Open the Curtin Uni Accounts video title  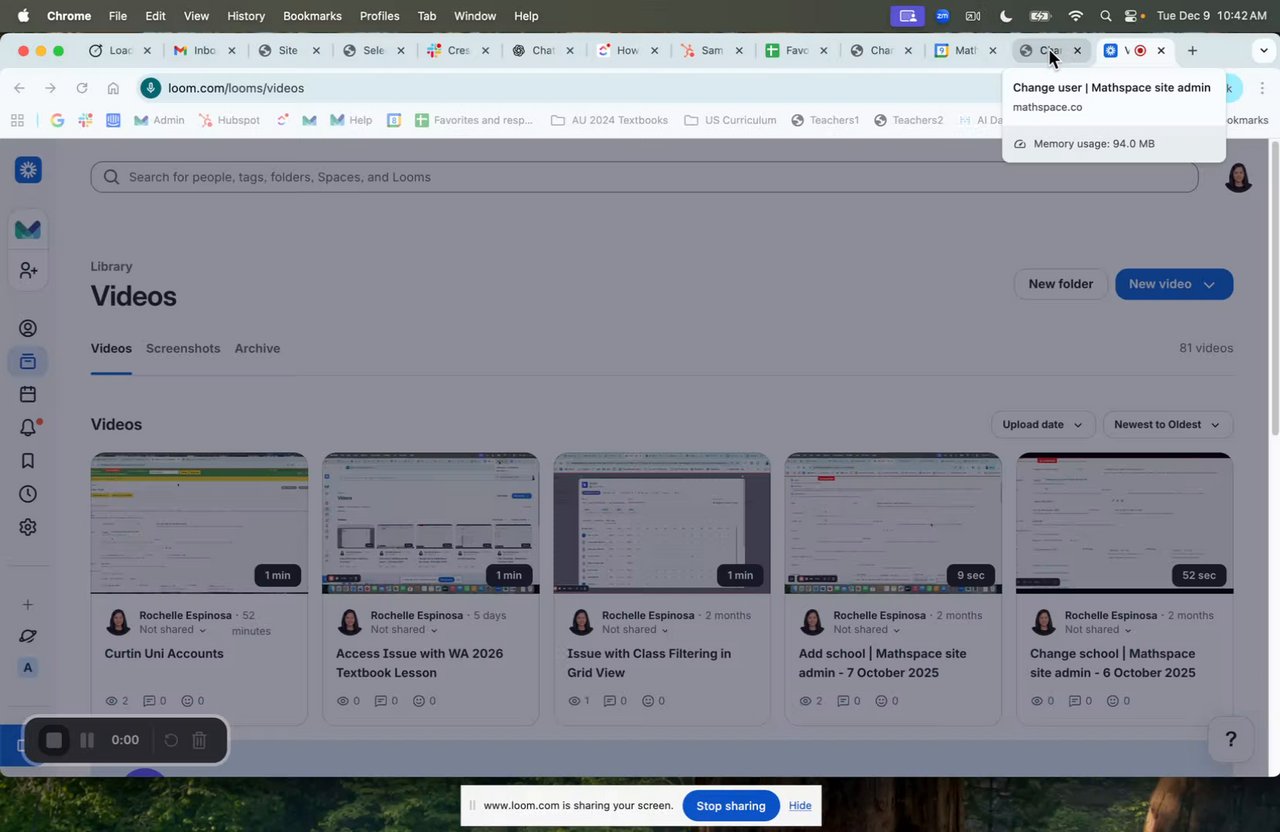coord(164,654)
